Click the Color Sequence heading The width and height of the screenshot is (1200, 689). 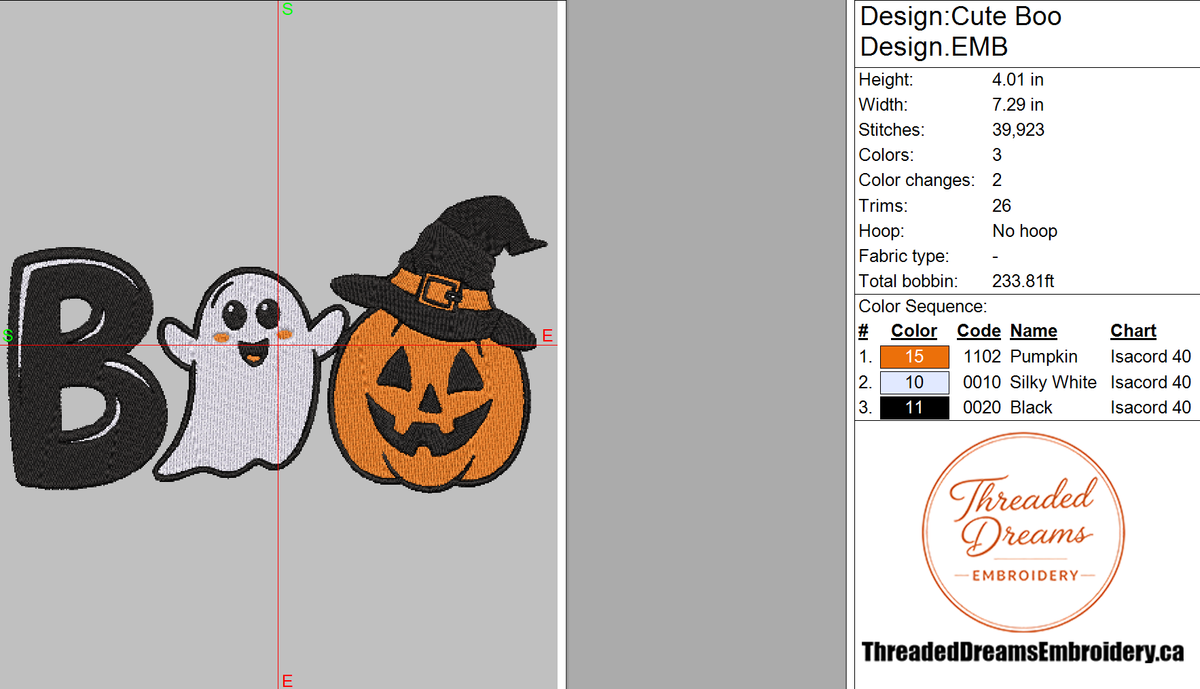pyautogui.click(x=922, y=306)
